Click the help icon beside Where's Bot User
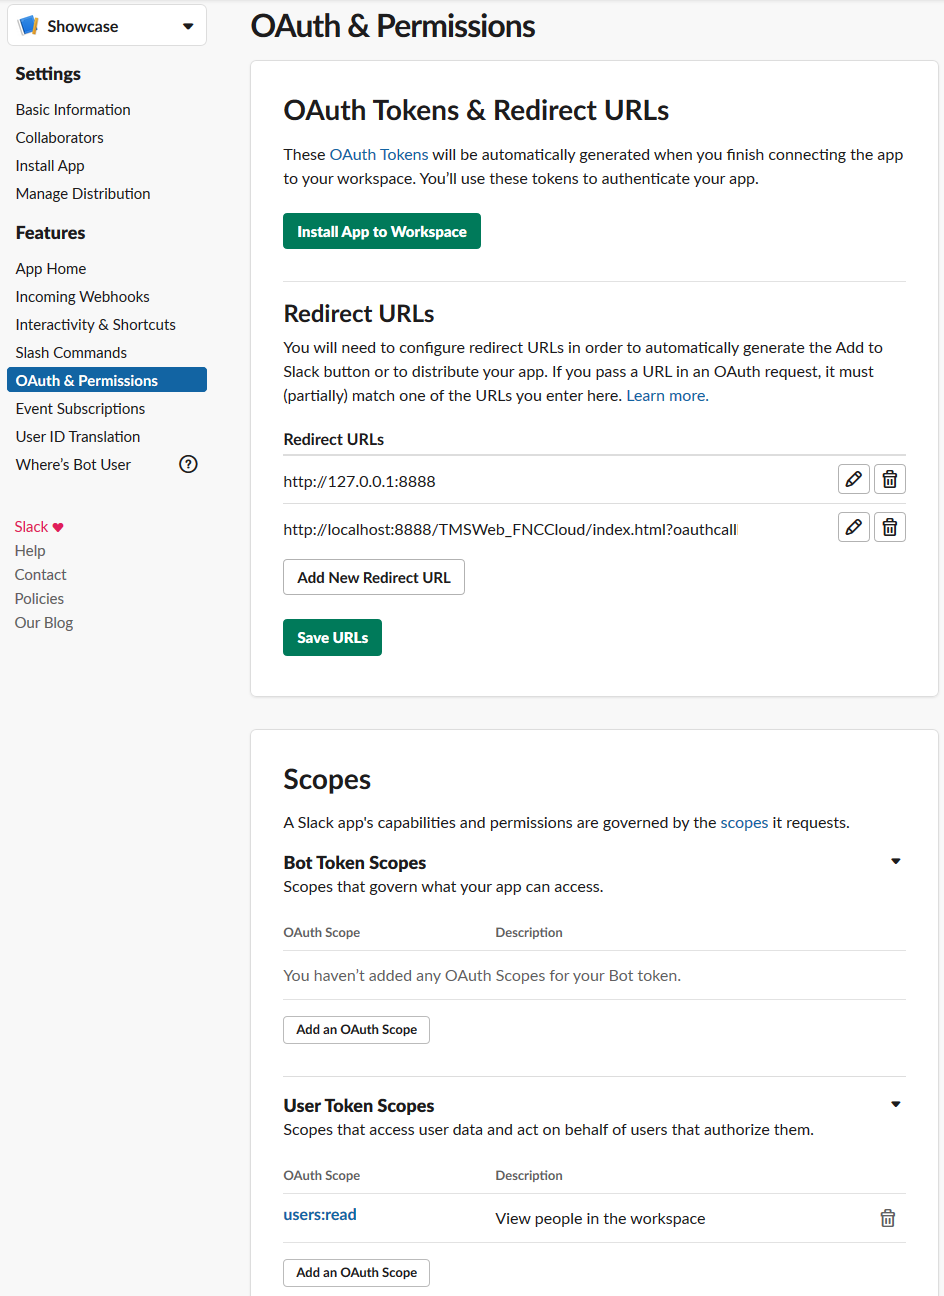944x1296 pixels. point(188,464)
